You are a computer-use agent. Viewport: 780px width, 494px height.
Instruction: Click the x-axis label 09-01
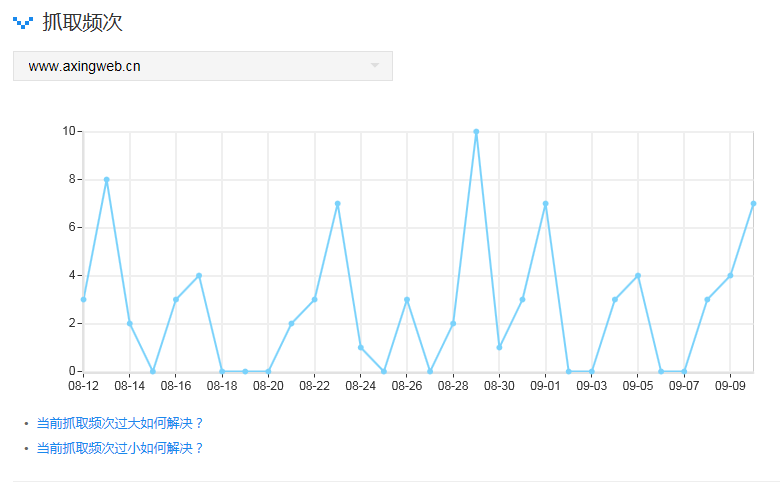[x=546, y=386]
